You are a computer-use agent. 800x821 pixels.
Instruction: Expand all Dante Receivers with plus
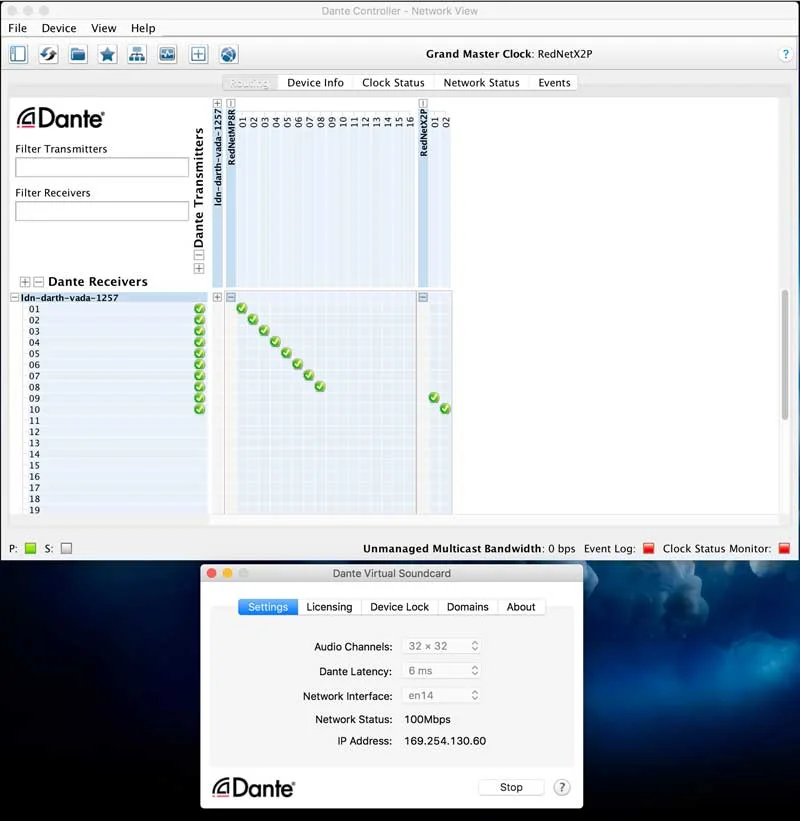[25, 282]
